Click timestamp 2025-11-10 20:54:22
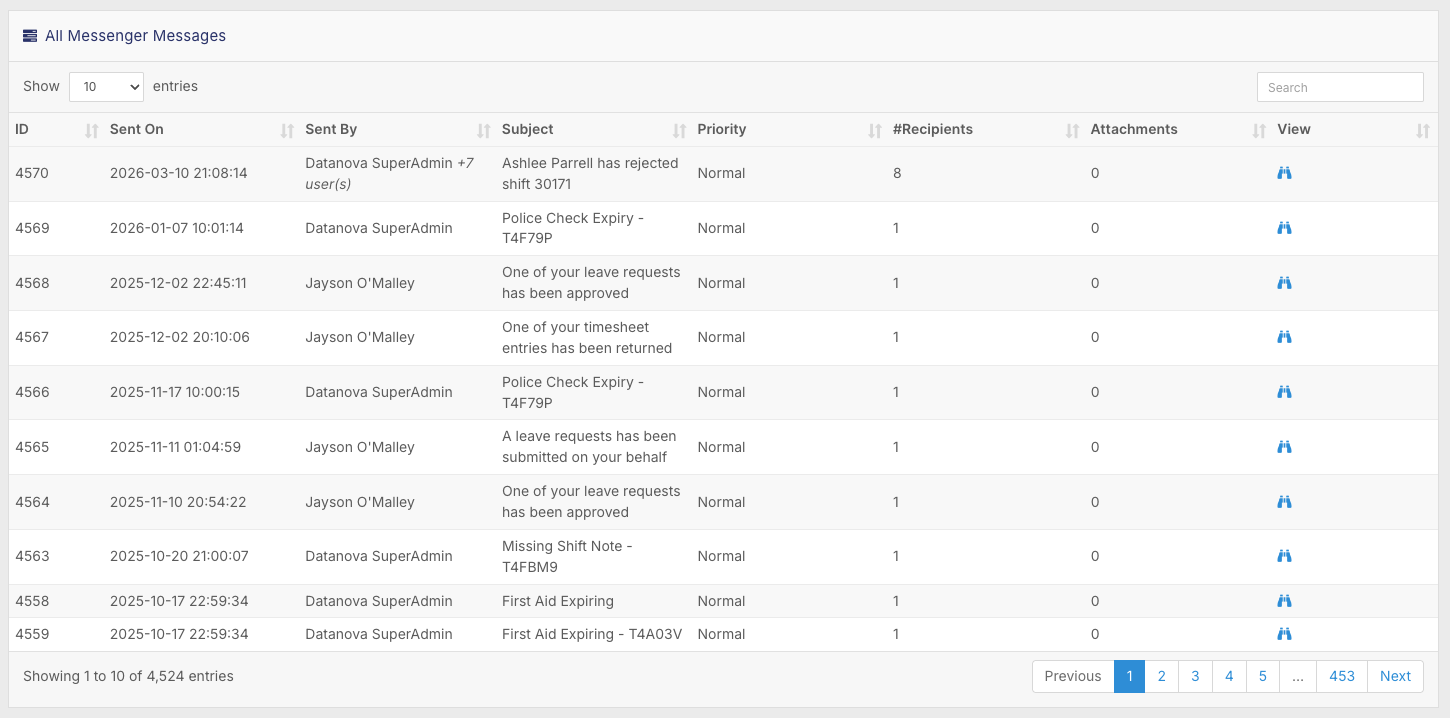Viewport: 1450px width, 718px height. click(178, 502)
